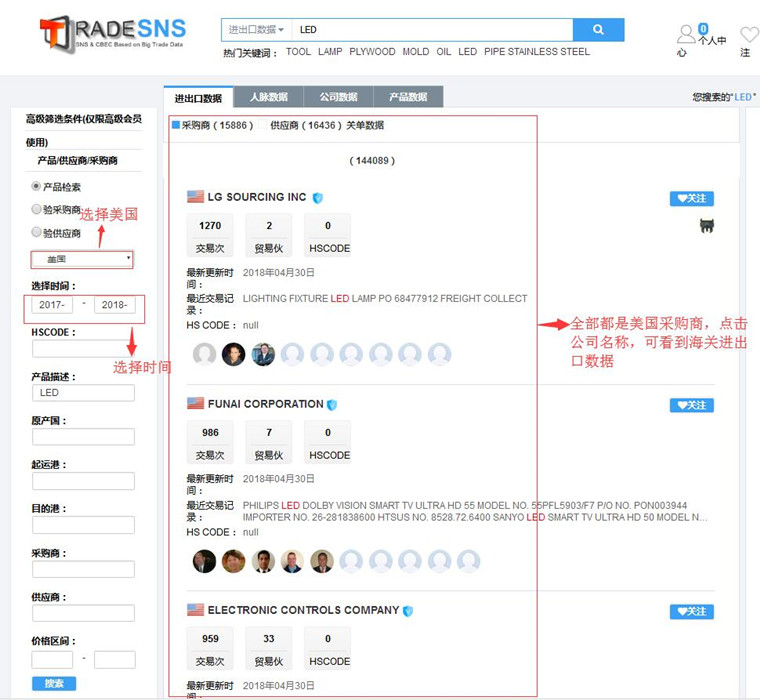This screenshot has height=700, width=760.
Task: Switch to the 人脉数据 tab
Action: point(269,97)
